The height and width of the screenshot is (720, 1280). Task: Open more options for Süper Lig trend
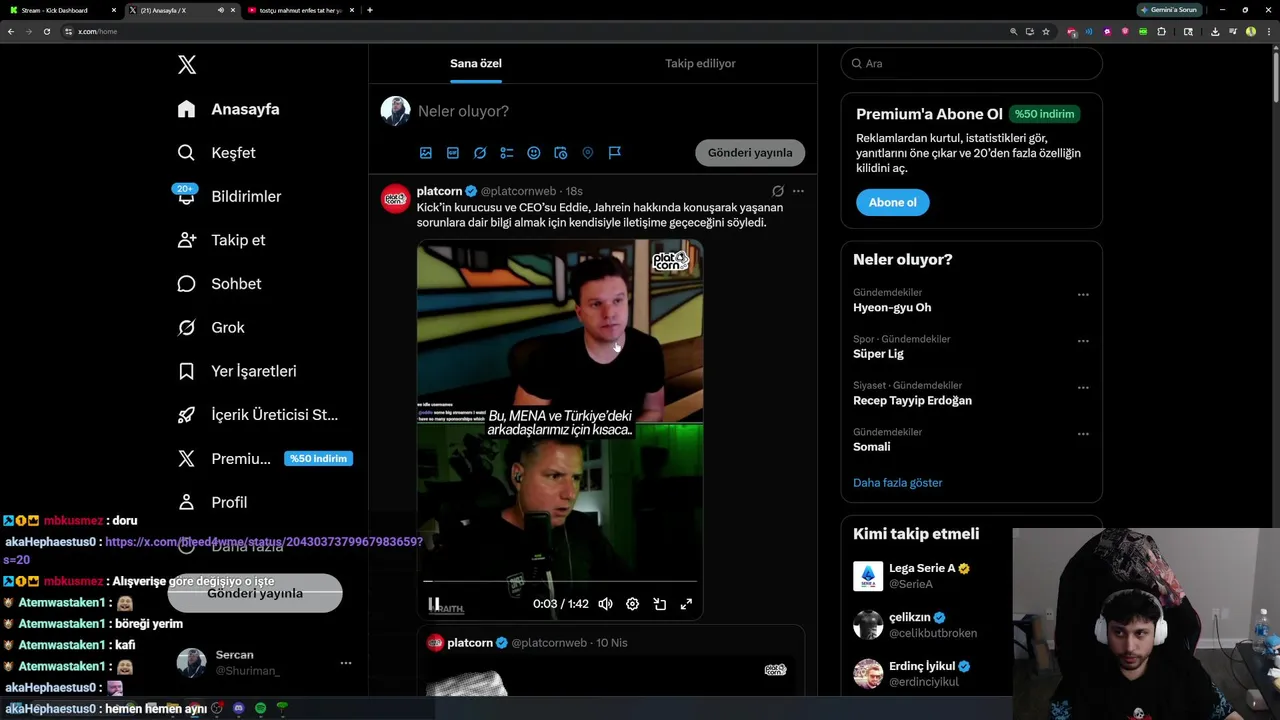point(1083,341)
